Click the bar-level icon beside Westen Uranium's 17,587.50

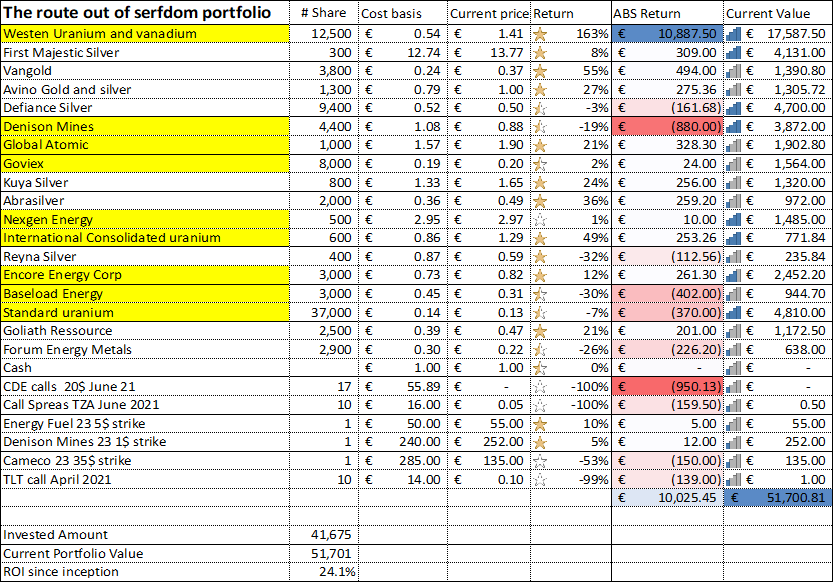733,34
